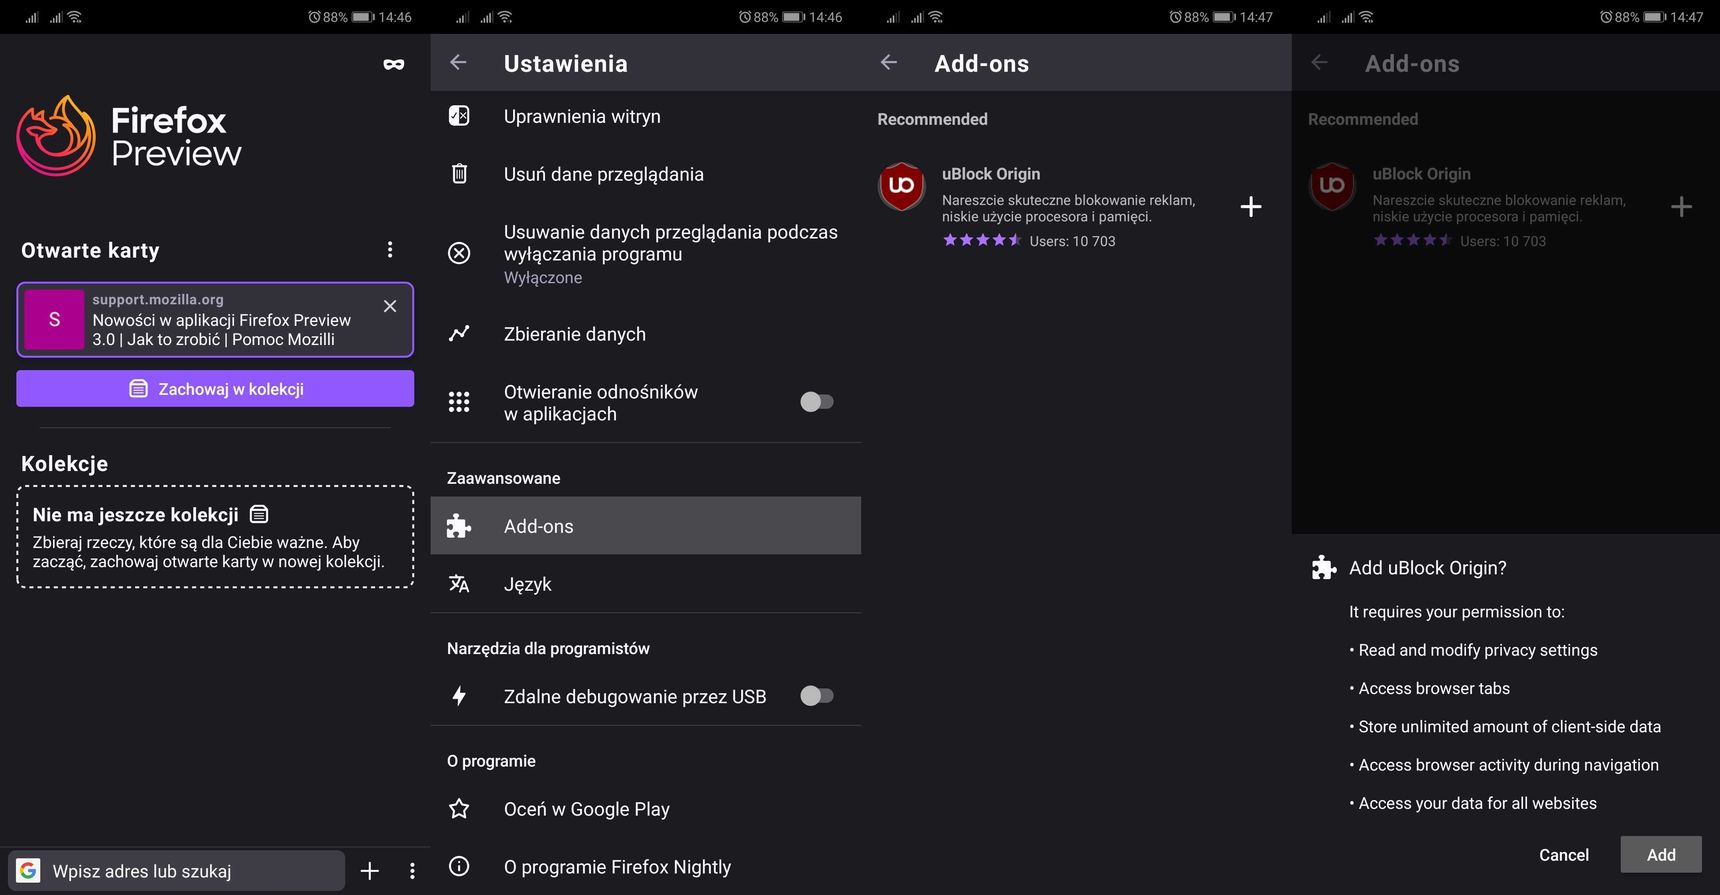Open Zbieranie danych settings
The height and width of the screenshot is (895, 1720).
pyautogui.click(x=646, y=334)
